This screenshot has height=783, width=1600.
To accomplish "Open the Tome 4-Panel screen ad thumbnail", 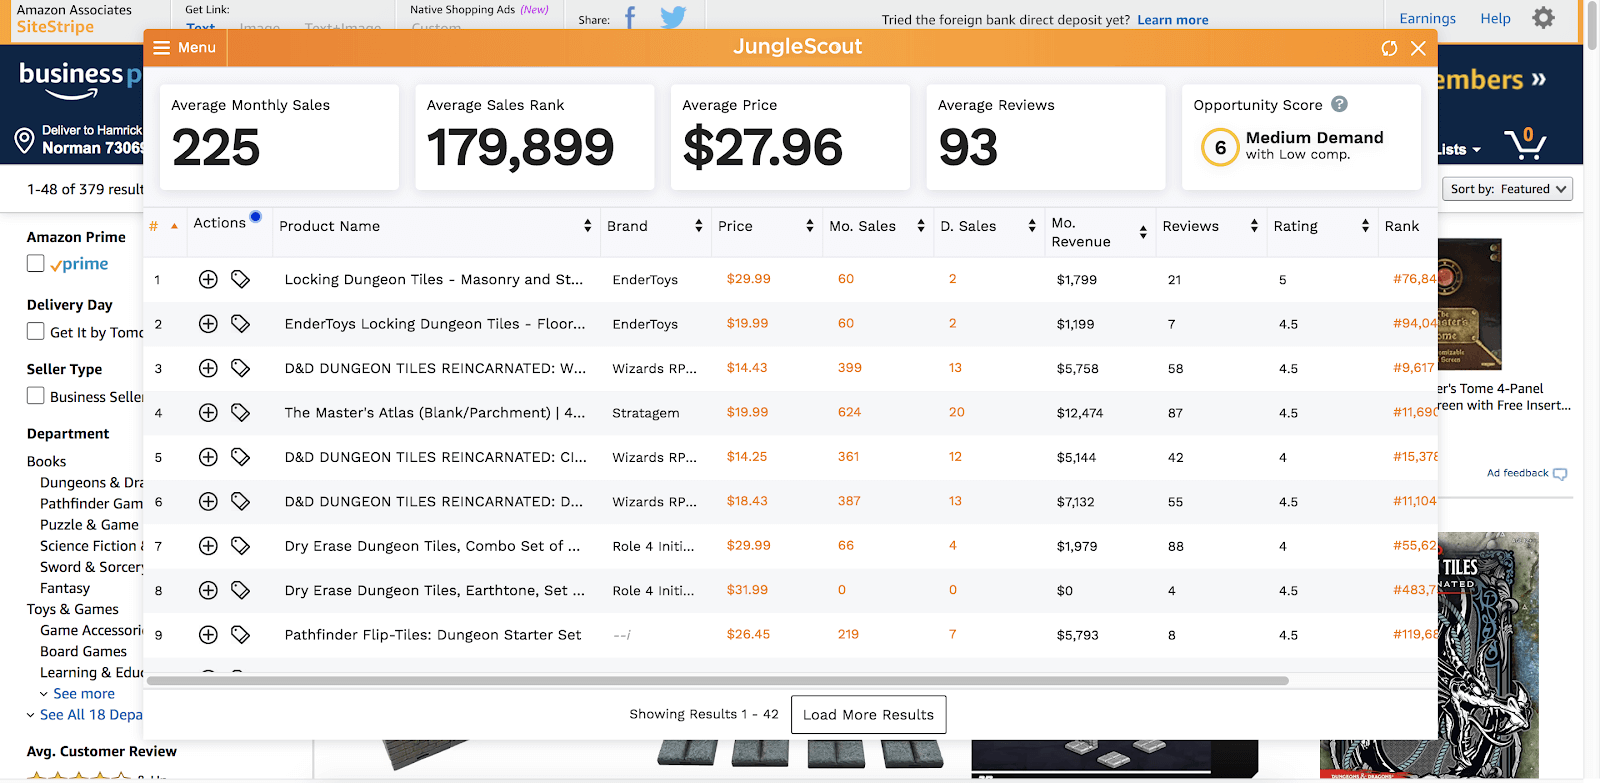I will pyautogui.click(x=1469, y=304).
